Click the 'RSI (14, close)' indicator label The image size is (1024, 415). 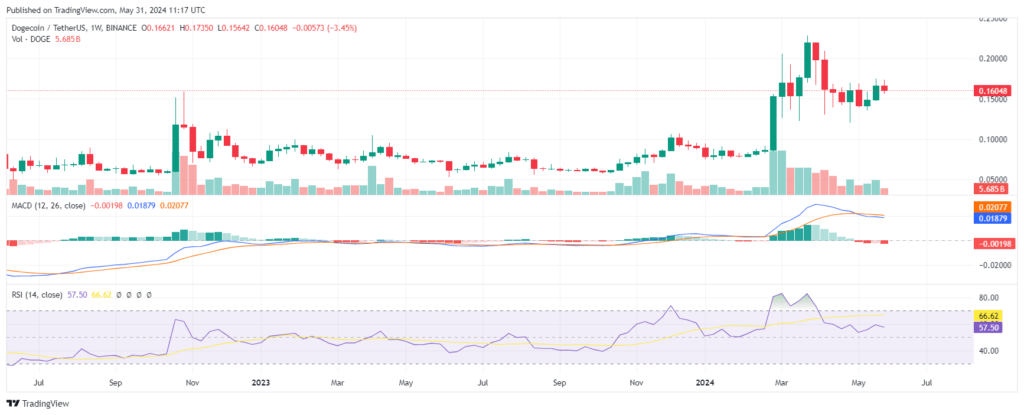tap(37, 295)
